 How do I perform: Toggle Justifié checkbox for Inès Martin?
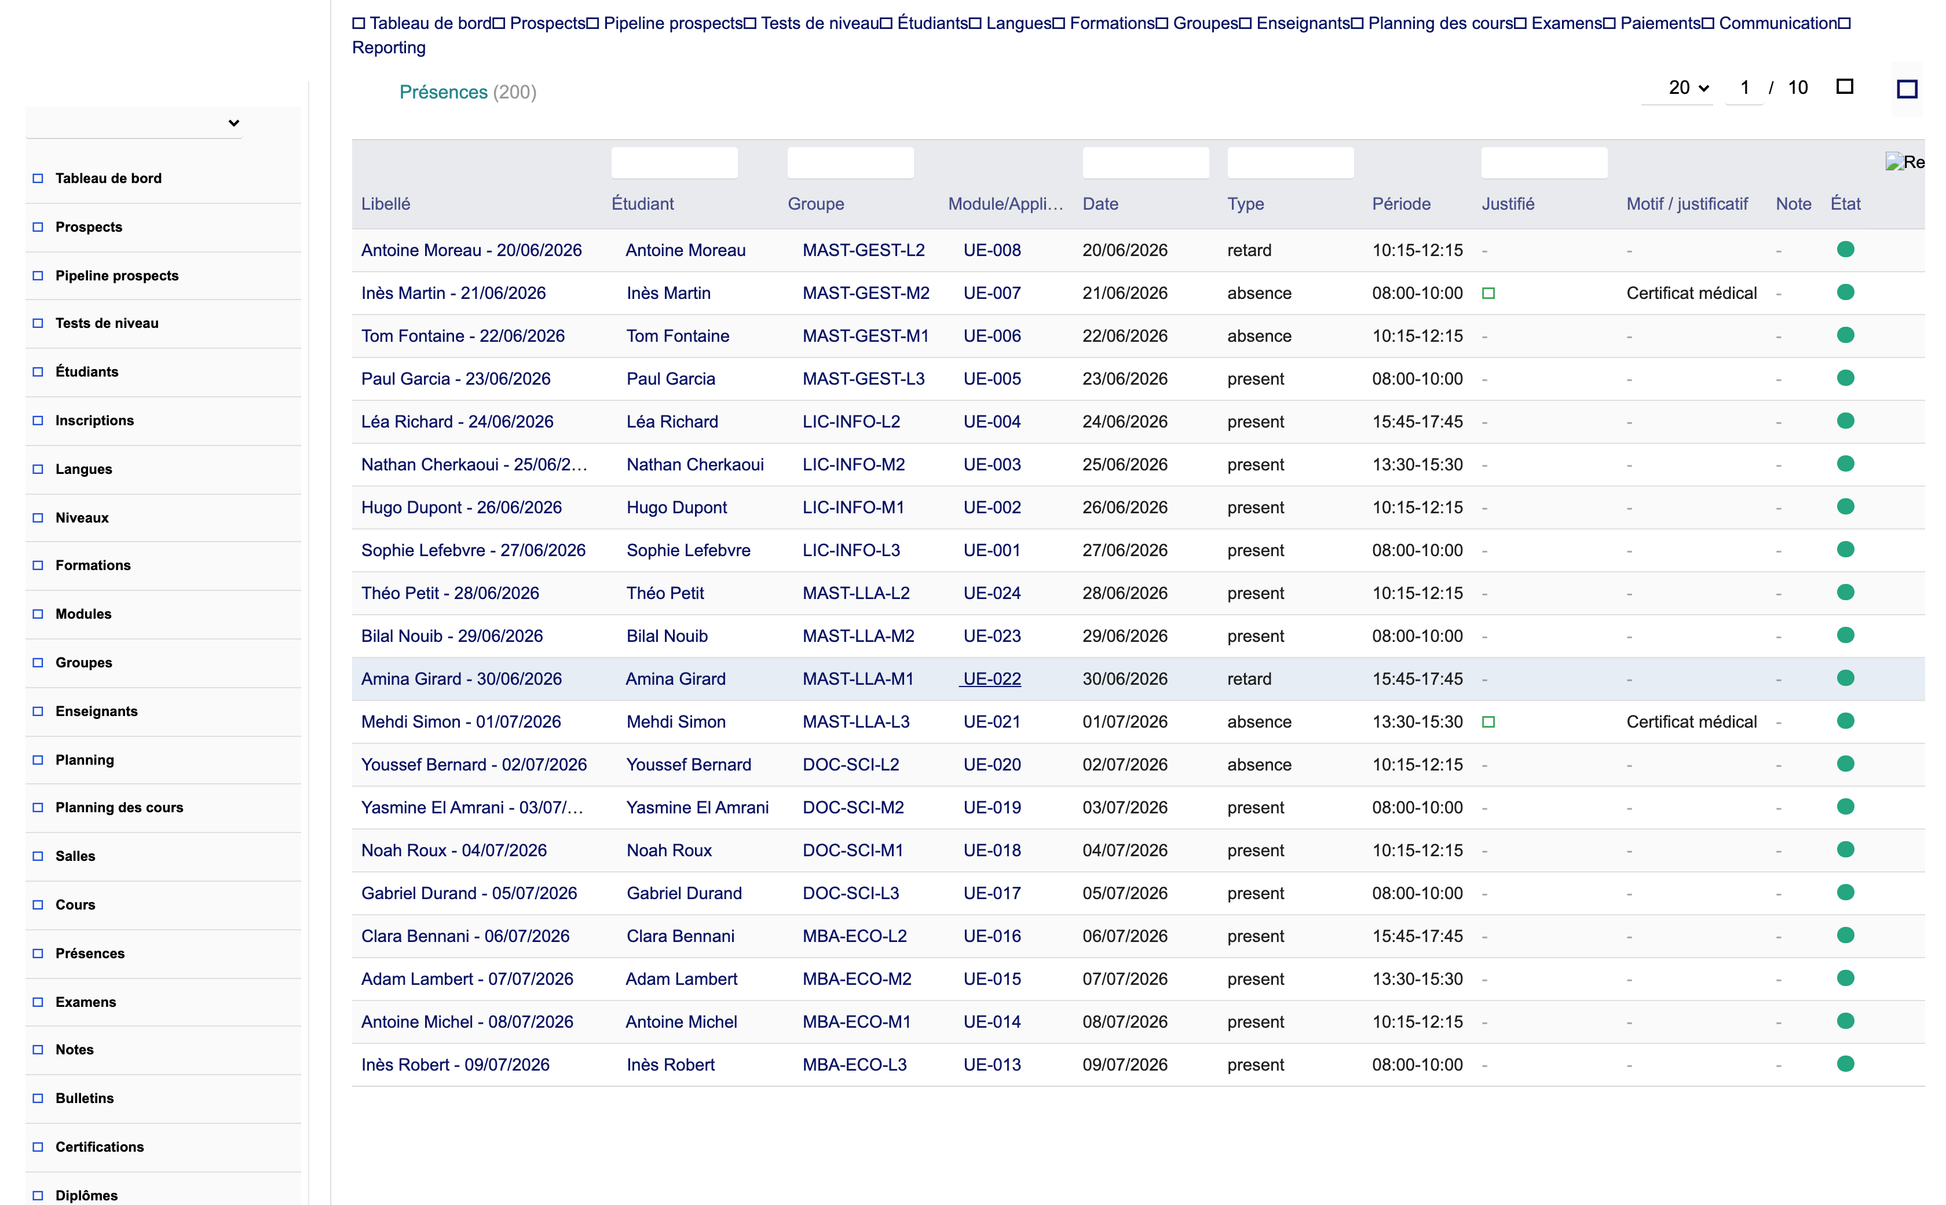coord(1488,294)
